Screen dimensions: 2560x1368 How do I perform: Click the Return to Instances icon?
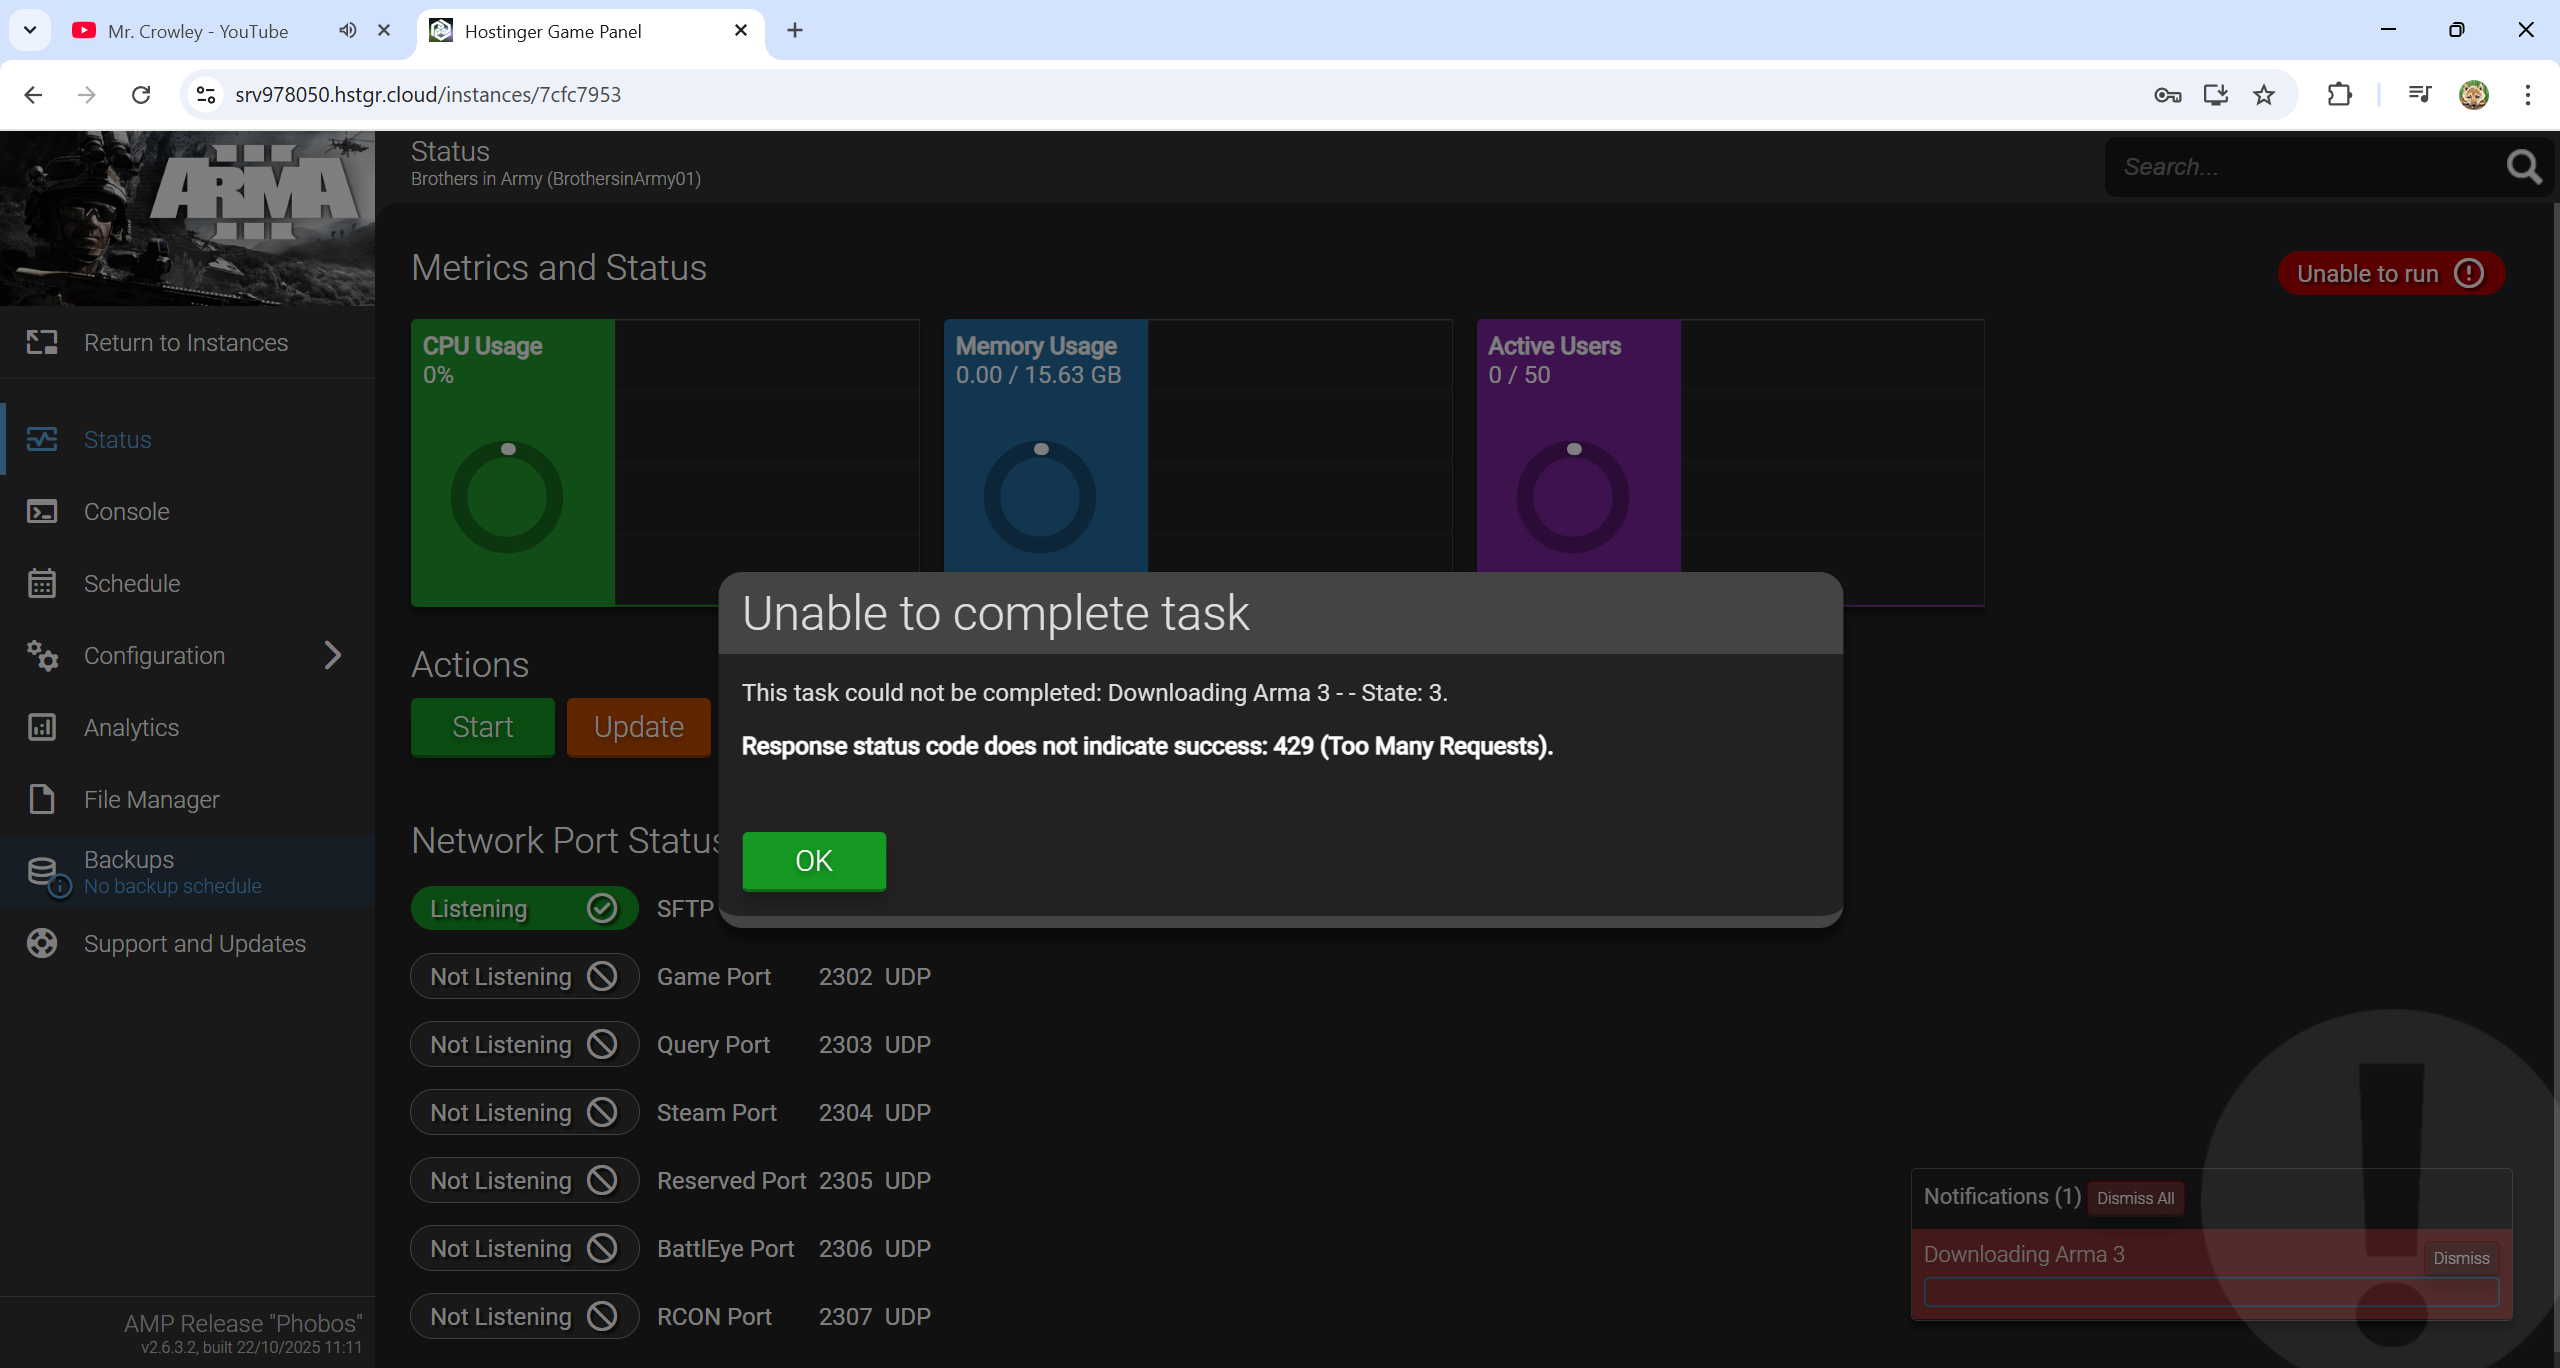pyautogui.click(x=42, y=343)
